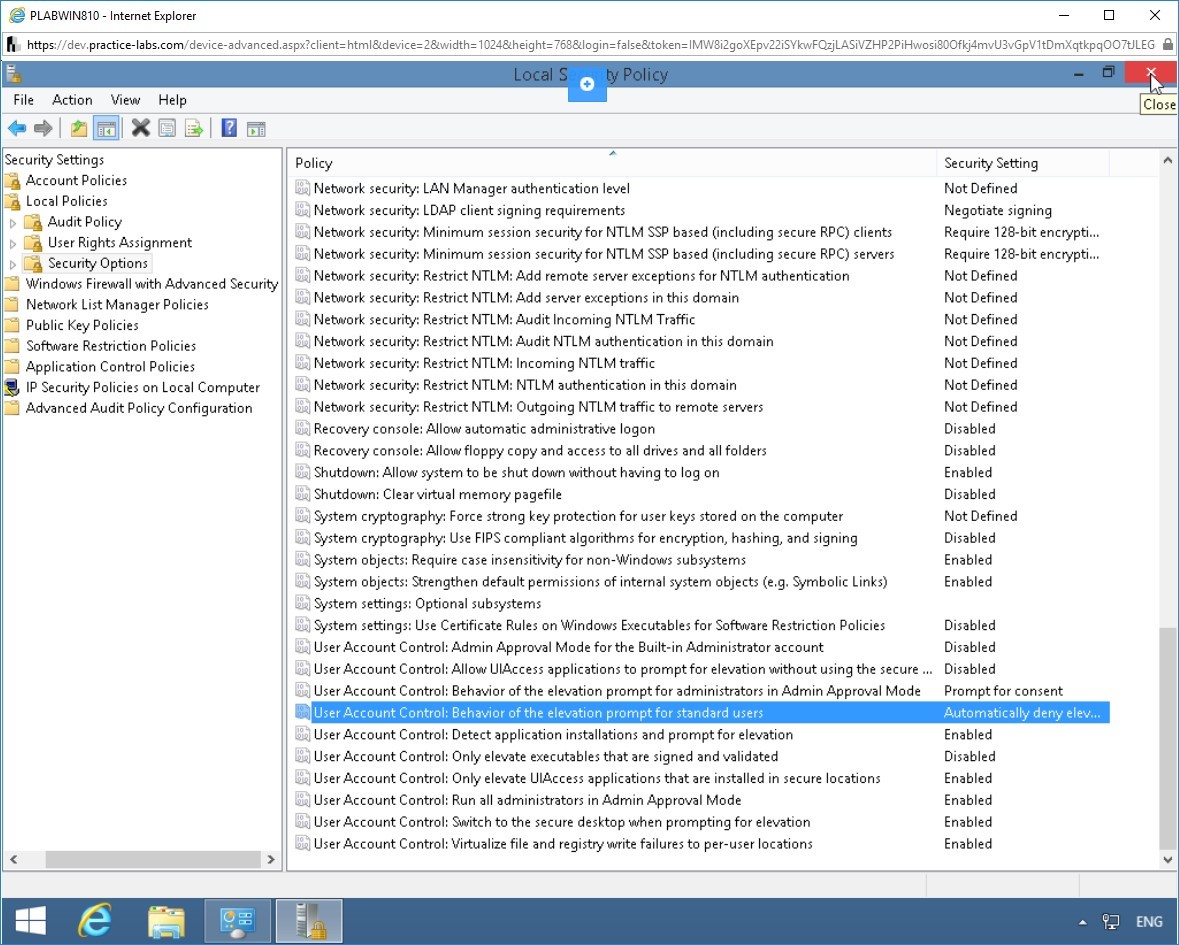Screen dimensions: 1179x945
Task: Click the Help question mark icon
Action: pos(229,129)
